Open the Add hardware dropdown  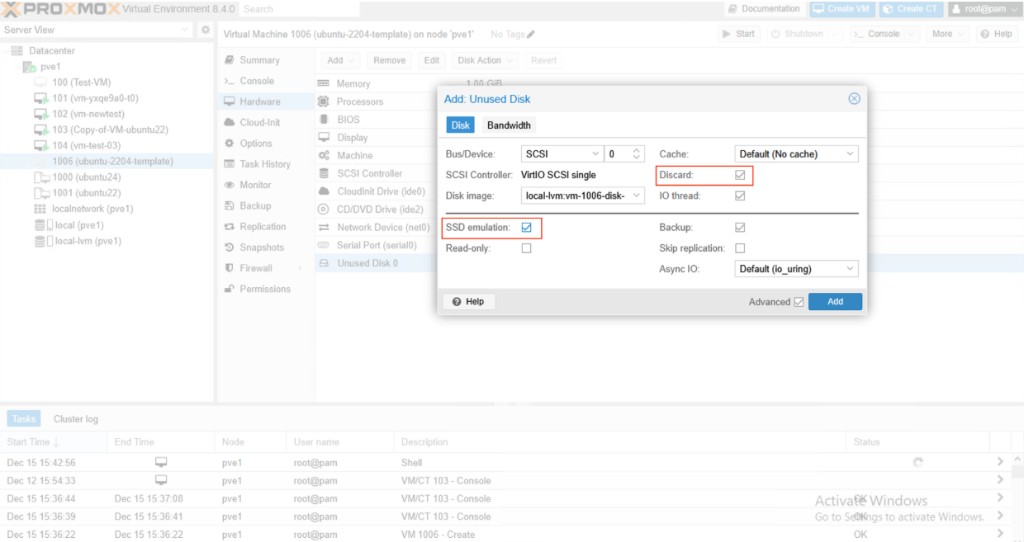pos(340,60)
